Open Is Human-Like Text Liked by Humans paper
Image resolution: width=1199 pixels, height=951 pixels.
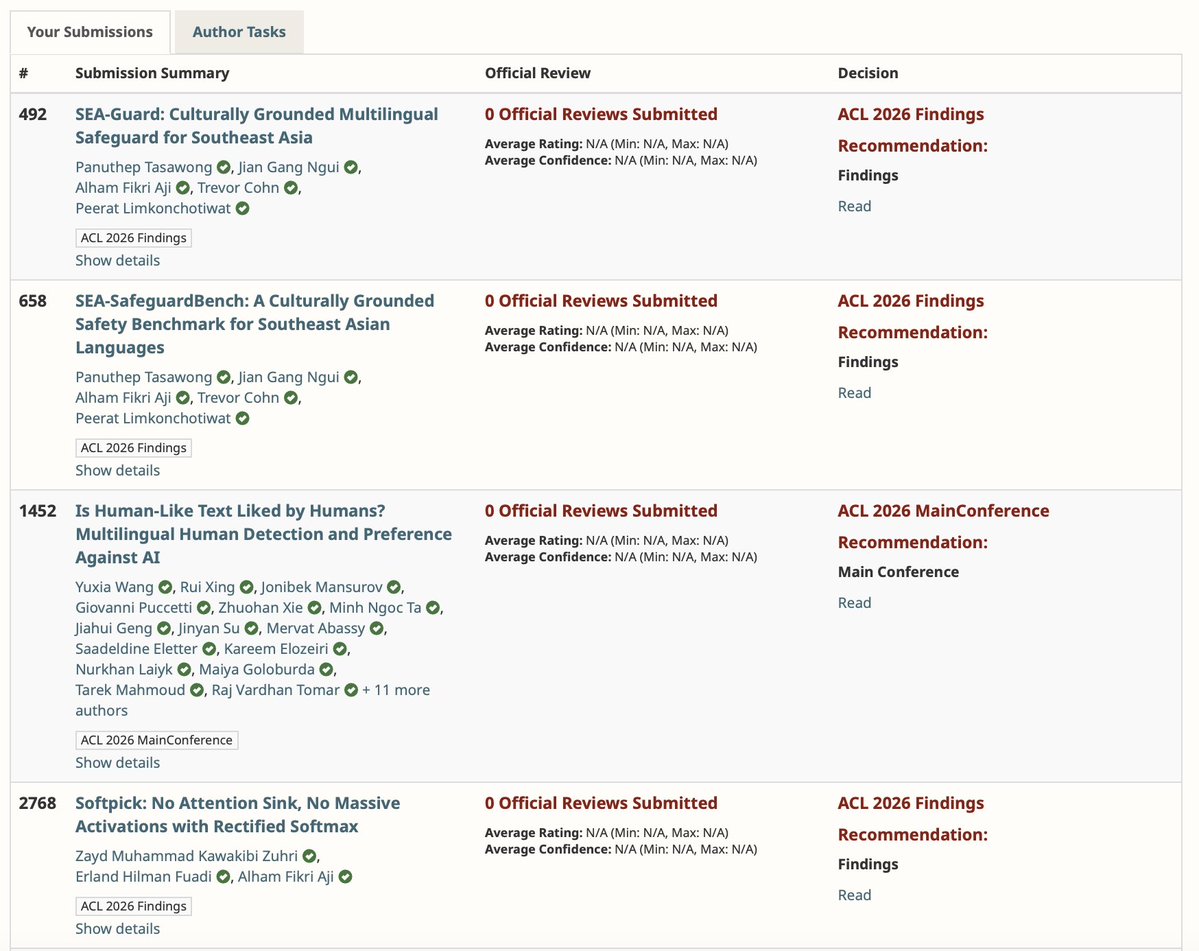click(263, 534)
